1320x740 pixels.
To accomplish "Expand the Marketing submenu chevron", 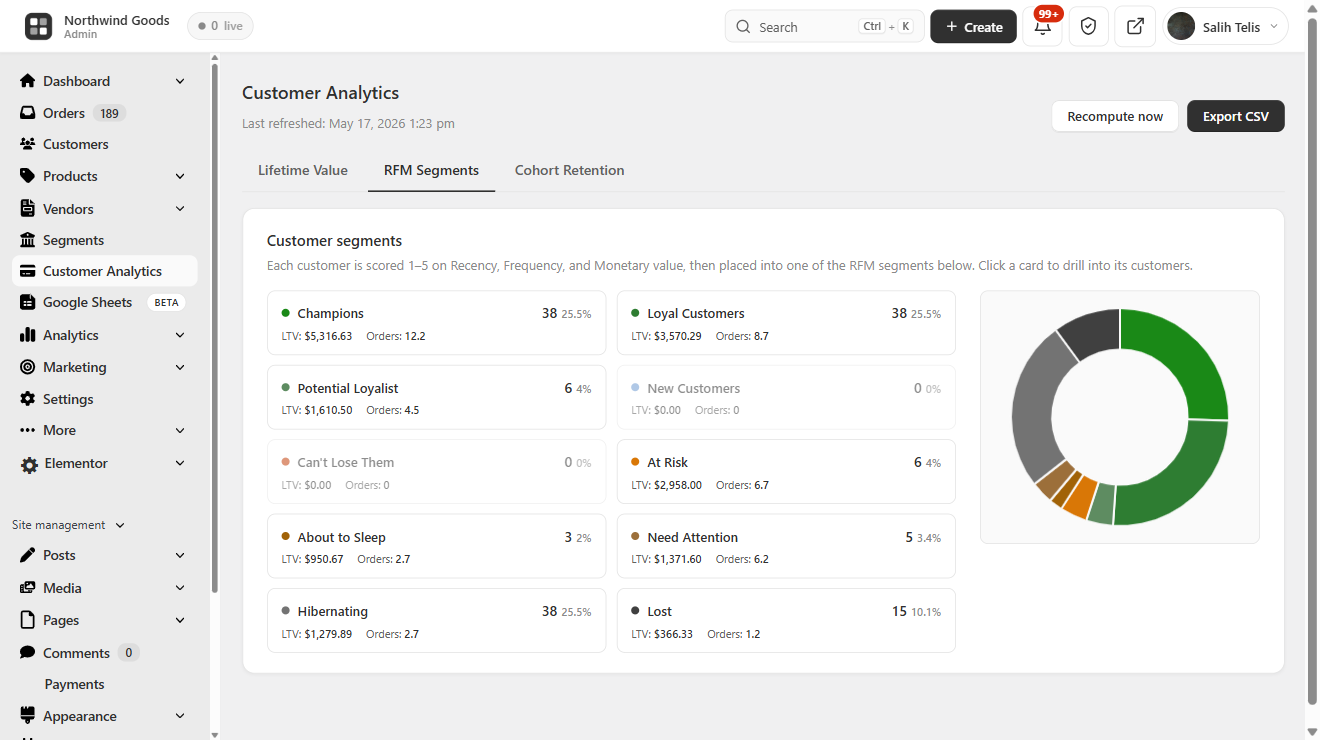I will [180, 367].
